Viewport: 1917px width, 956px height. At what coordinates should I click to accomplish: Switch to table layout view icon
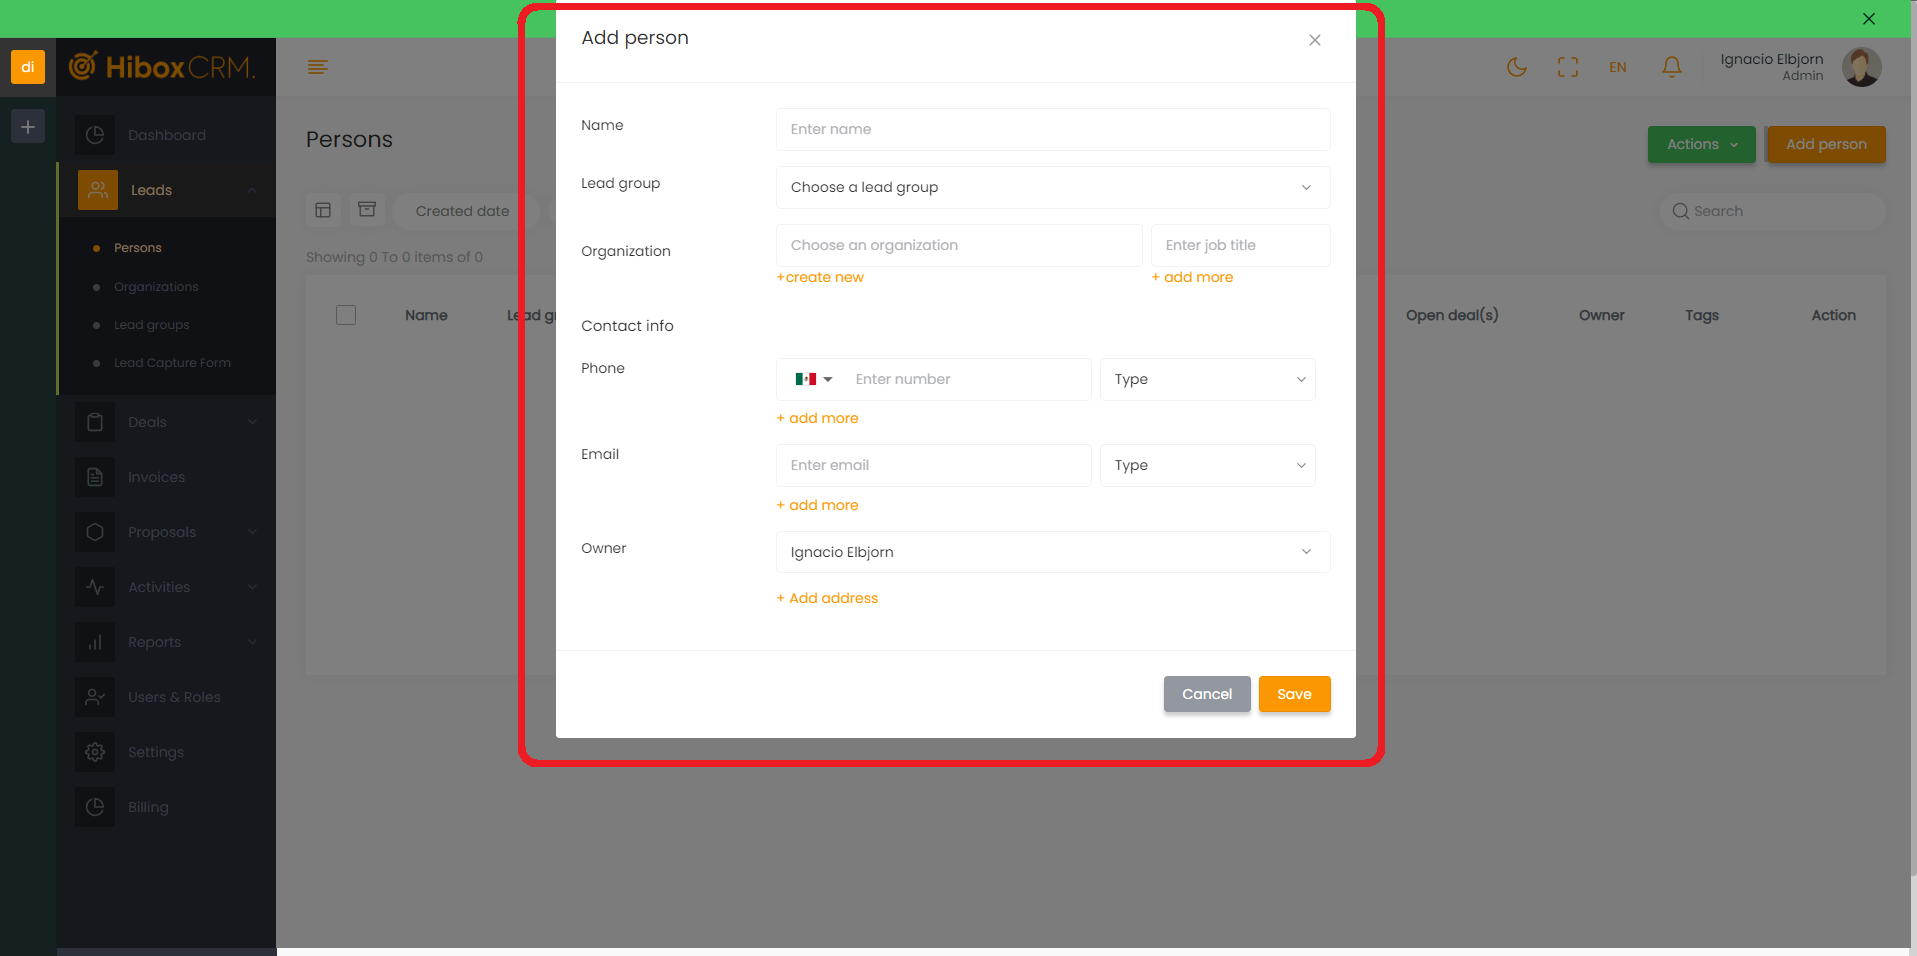[x=323, y=210]
